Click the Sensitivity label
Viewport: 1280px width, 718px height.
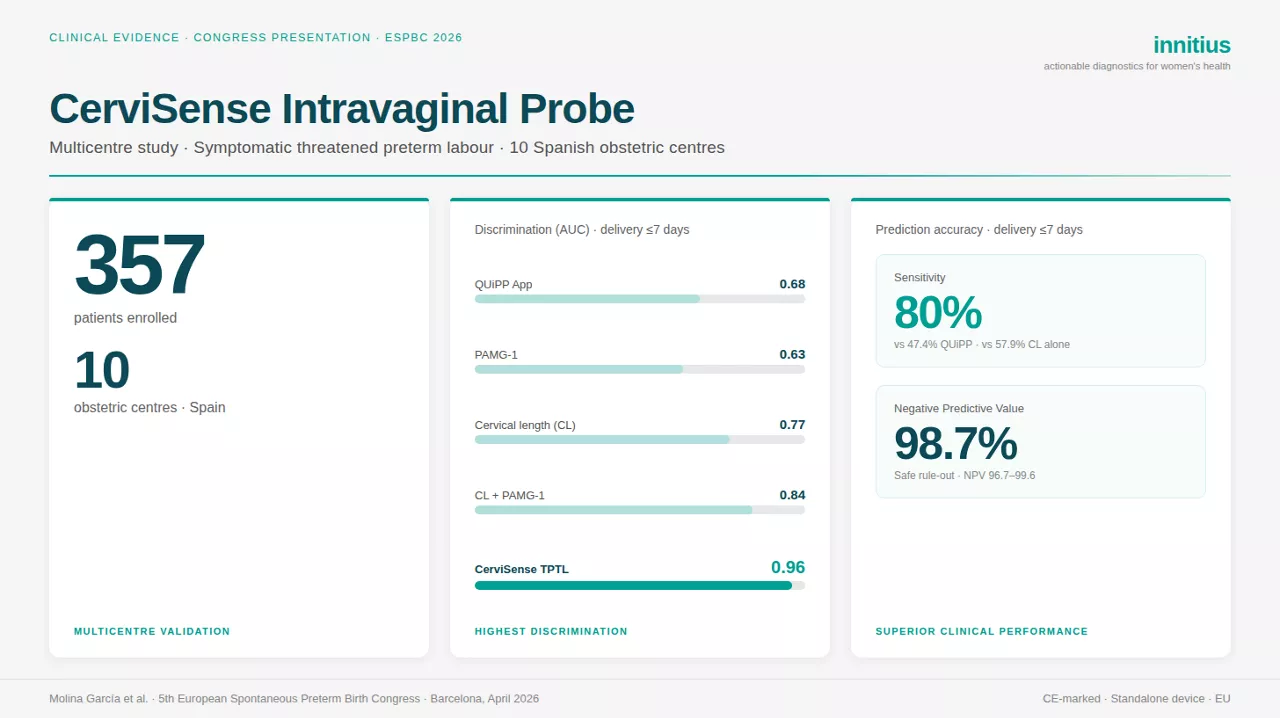click(x=920, y=278)
